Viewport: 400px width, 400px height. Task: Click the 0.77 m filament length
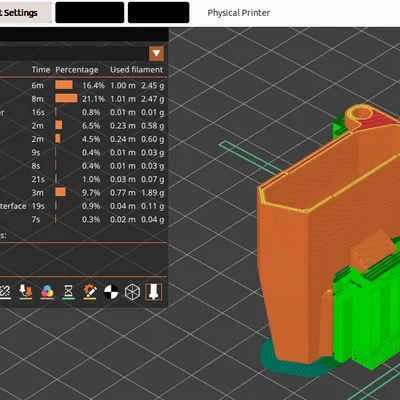[x=123, y=193]
